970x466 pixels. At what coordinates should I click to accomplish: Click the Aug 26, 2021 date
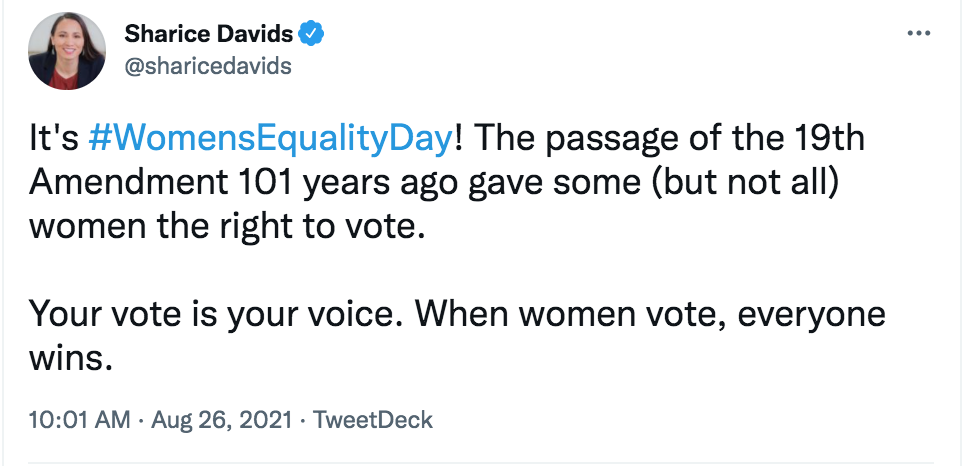pos(222,419)
